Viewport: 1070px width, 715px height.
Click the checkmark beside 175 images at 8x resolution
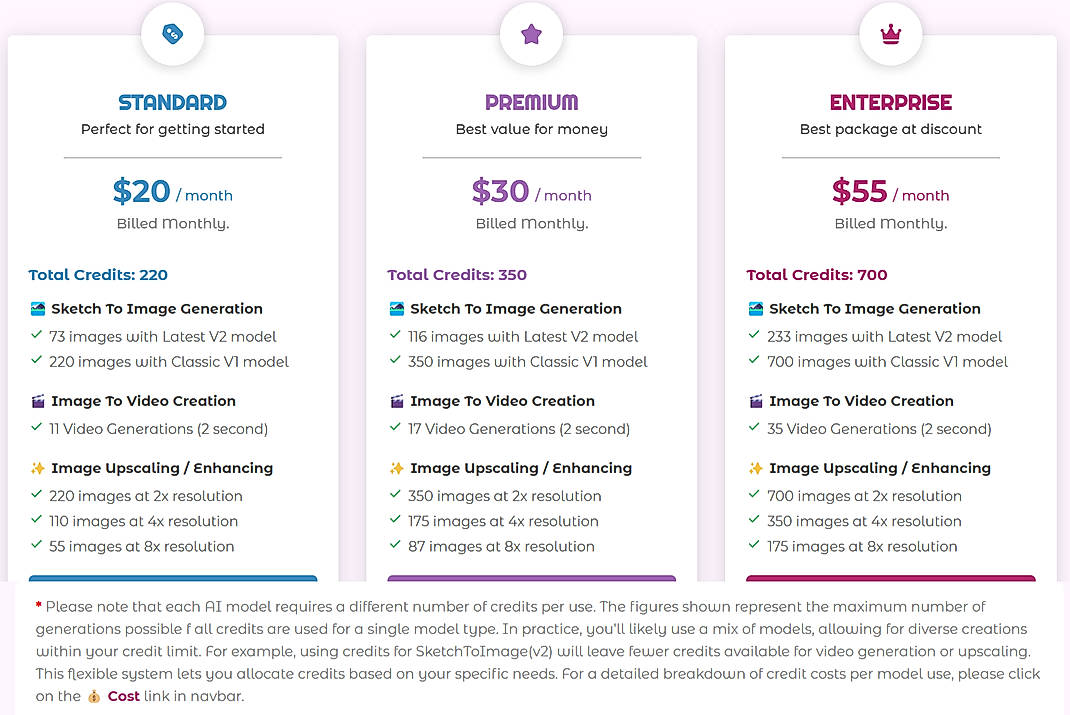(753, 546)
